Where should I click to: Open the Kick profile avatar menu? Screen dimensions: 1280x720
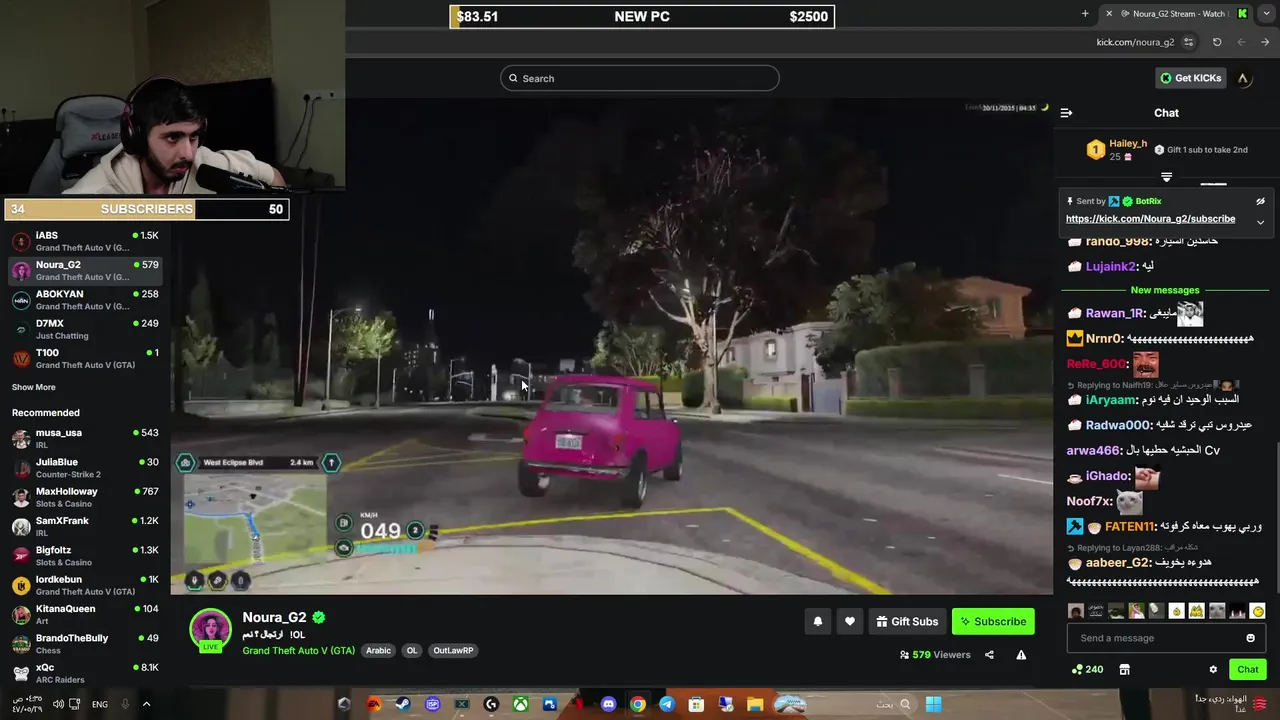(1243, 78)
